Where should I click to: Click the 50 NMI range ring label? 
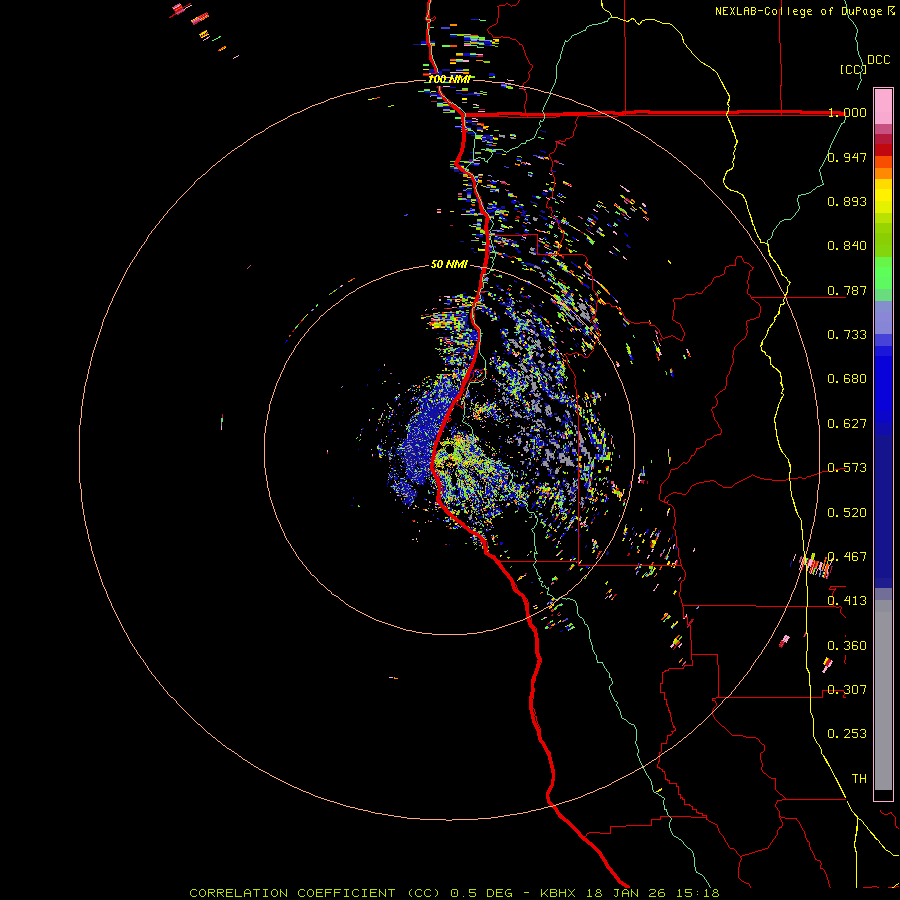tap(449, 265)
